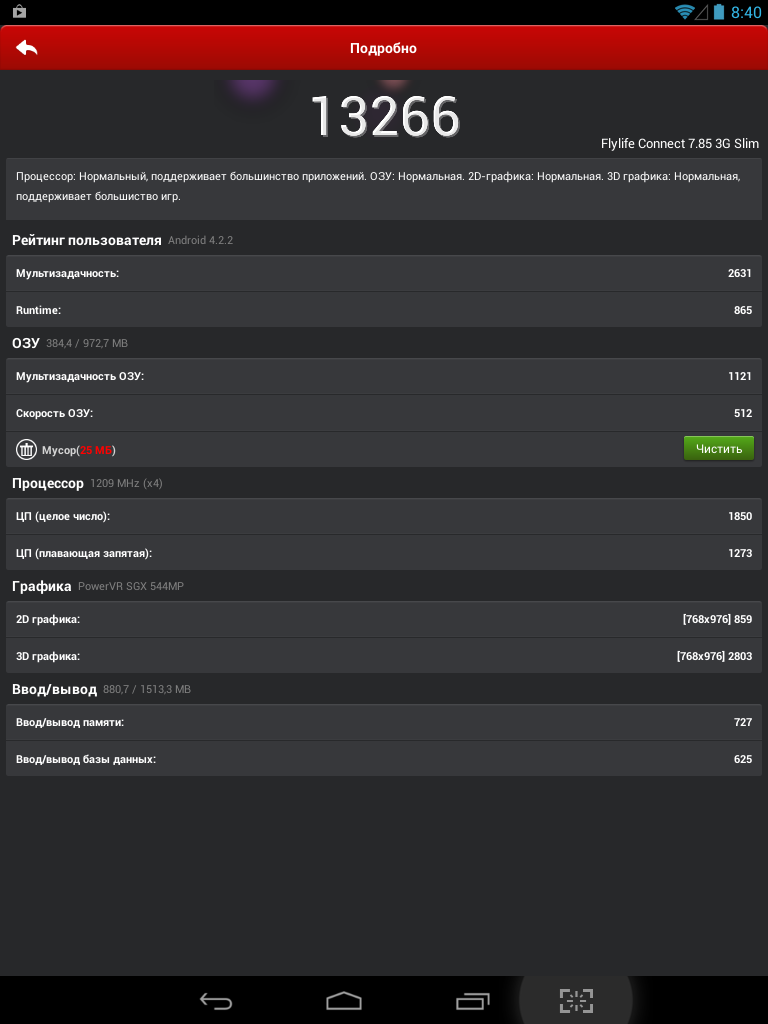Tap the Wi-Fi status icon
The width and height of the screenshot is (768, 1024).
pos(684,11)
